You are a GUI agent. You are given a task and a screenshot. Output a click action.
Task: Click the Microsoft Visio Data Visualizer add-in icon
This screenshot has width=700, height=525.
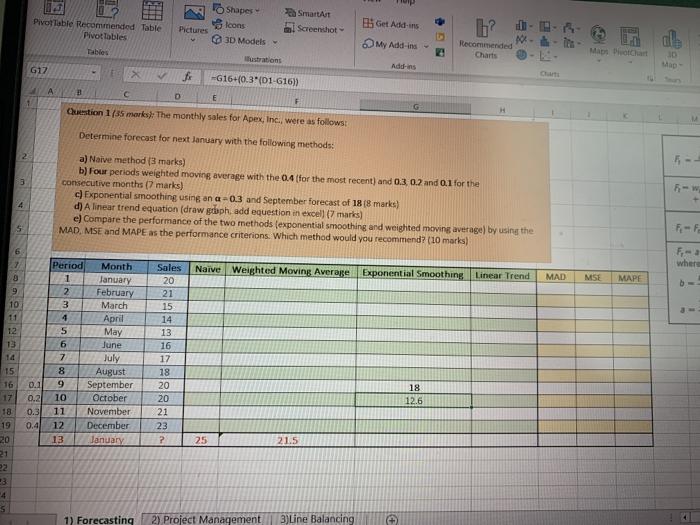[x=440, y=21]
